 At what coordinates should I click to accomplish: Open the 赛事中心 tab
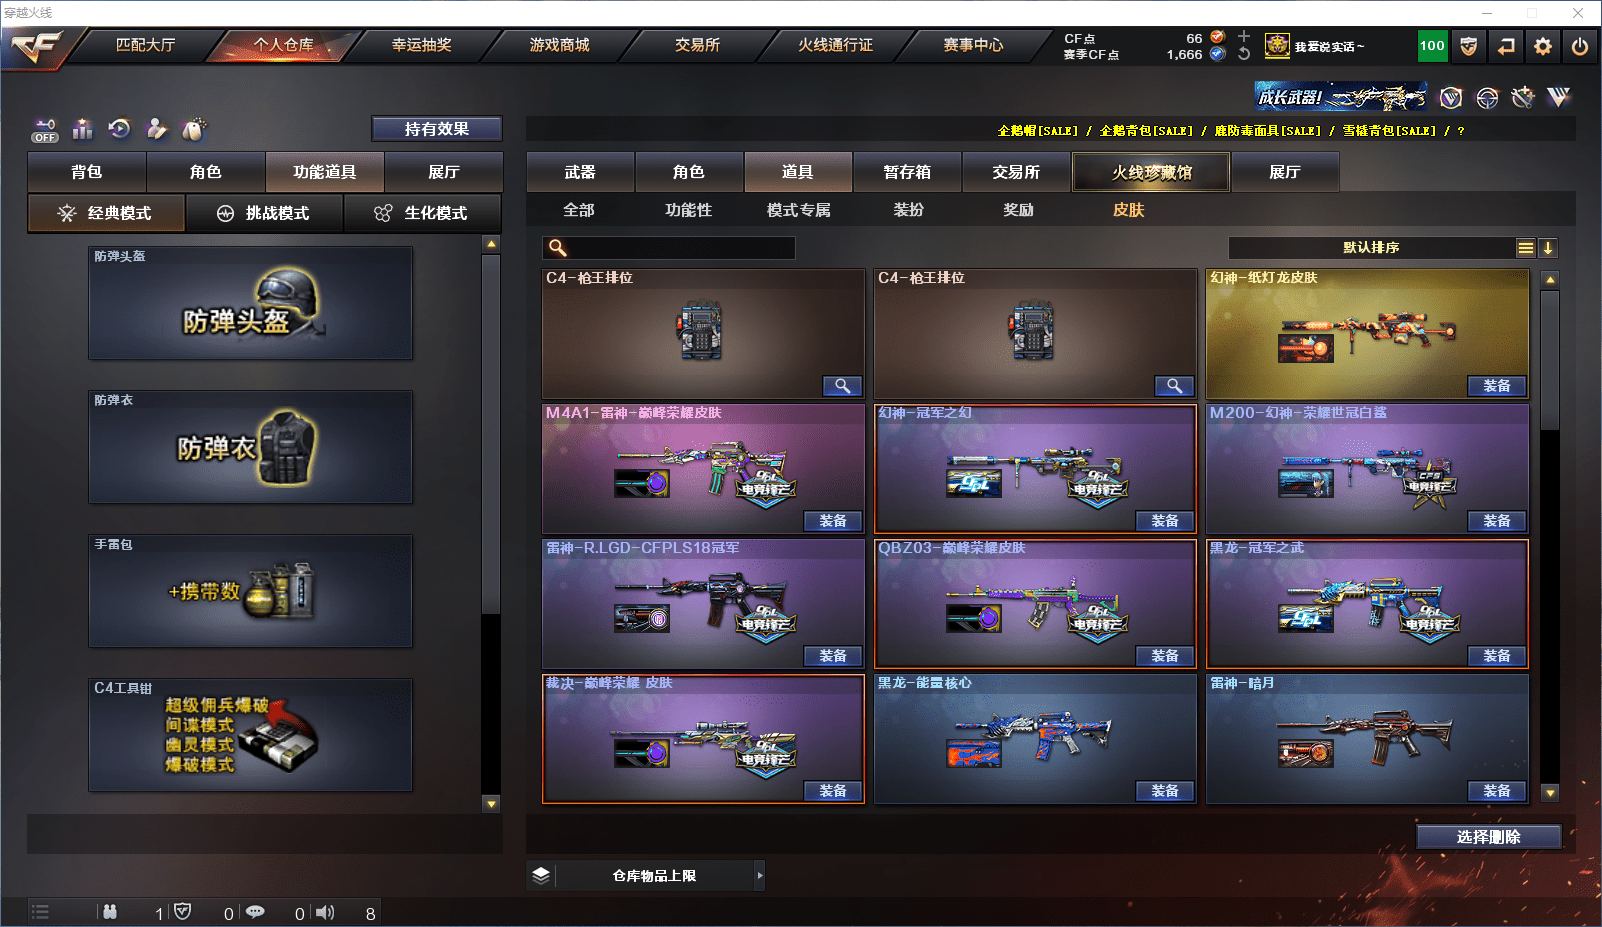tap(973, 45)
